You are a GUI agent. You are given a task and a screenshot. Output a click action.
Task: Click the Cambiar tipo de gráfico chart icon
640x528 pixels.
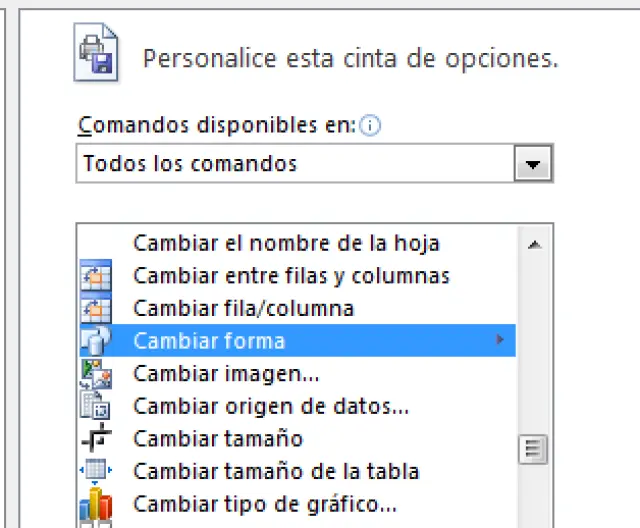(x=96, y=502)
